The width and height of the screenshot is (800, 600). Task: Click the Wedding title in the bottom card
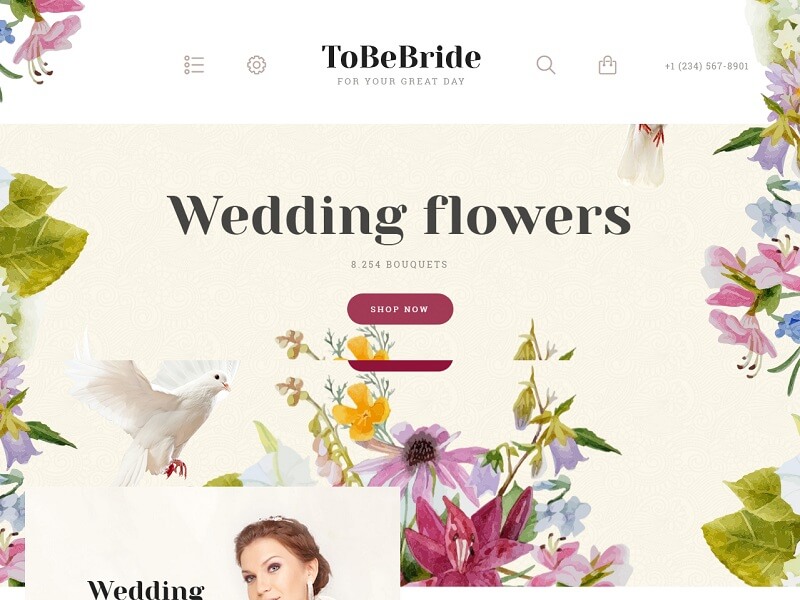point(146,589)
